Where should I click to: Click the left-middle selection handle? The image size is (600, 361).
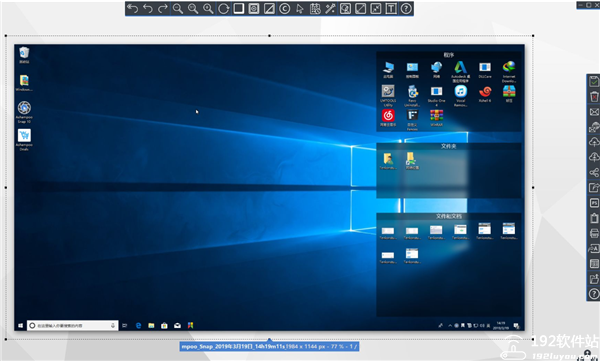6,188
